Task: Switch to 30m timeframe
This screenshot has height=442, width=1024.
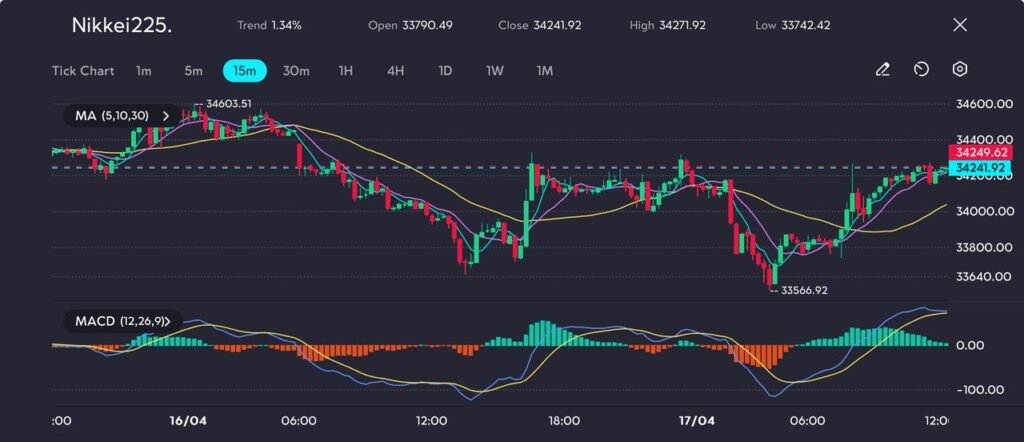Action: (296, 71)
